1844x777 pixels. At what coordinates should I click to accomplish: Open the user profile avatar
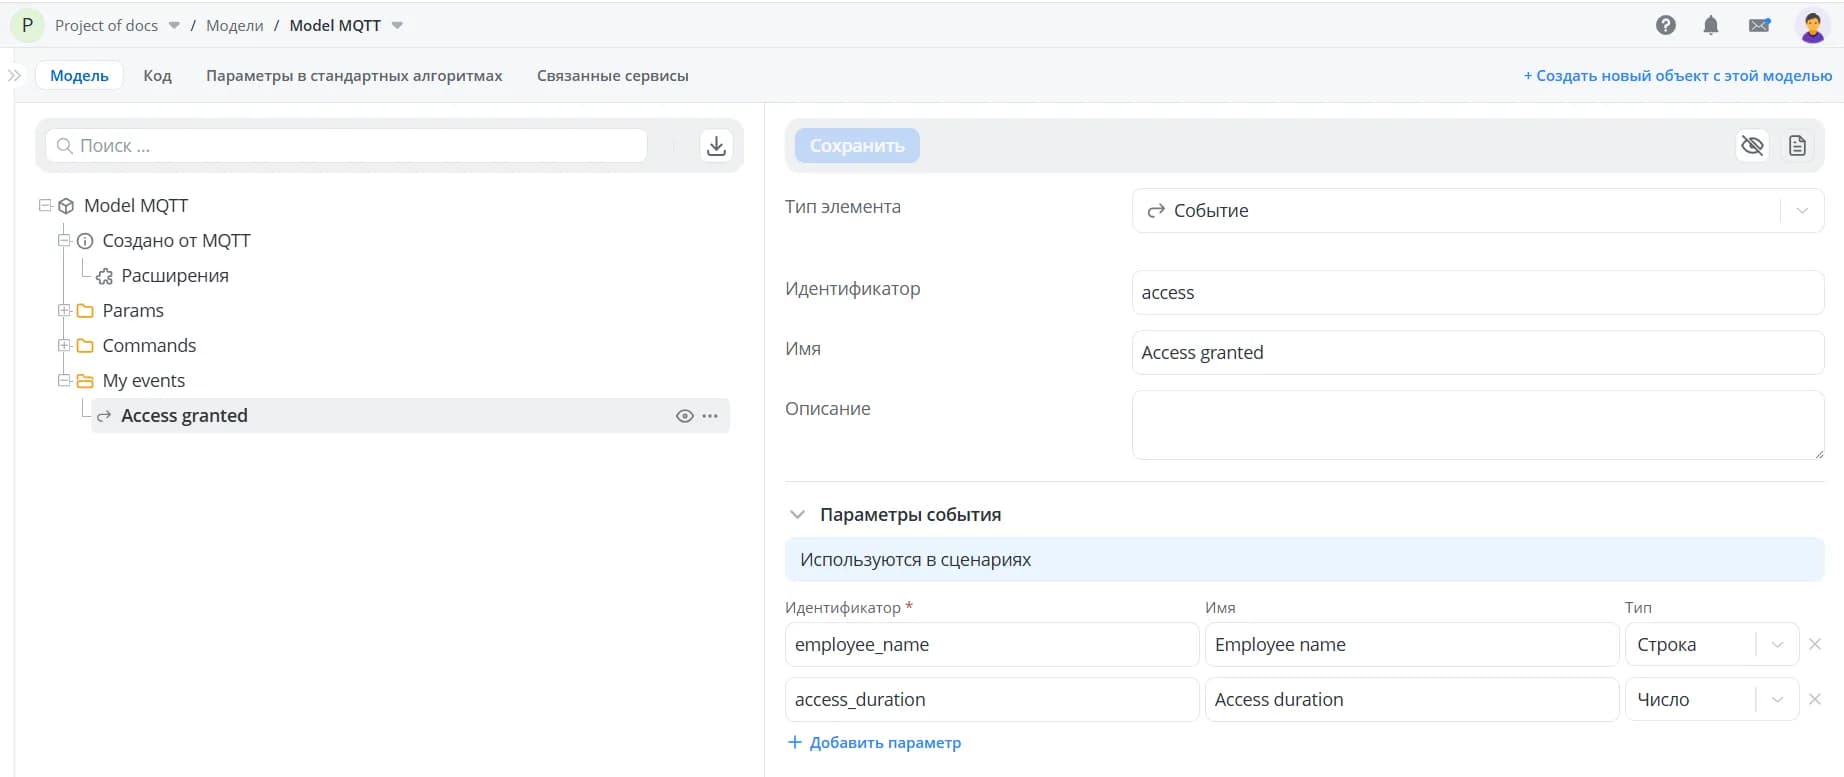(1813, 25)
